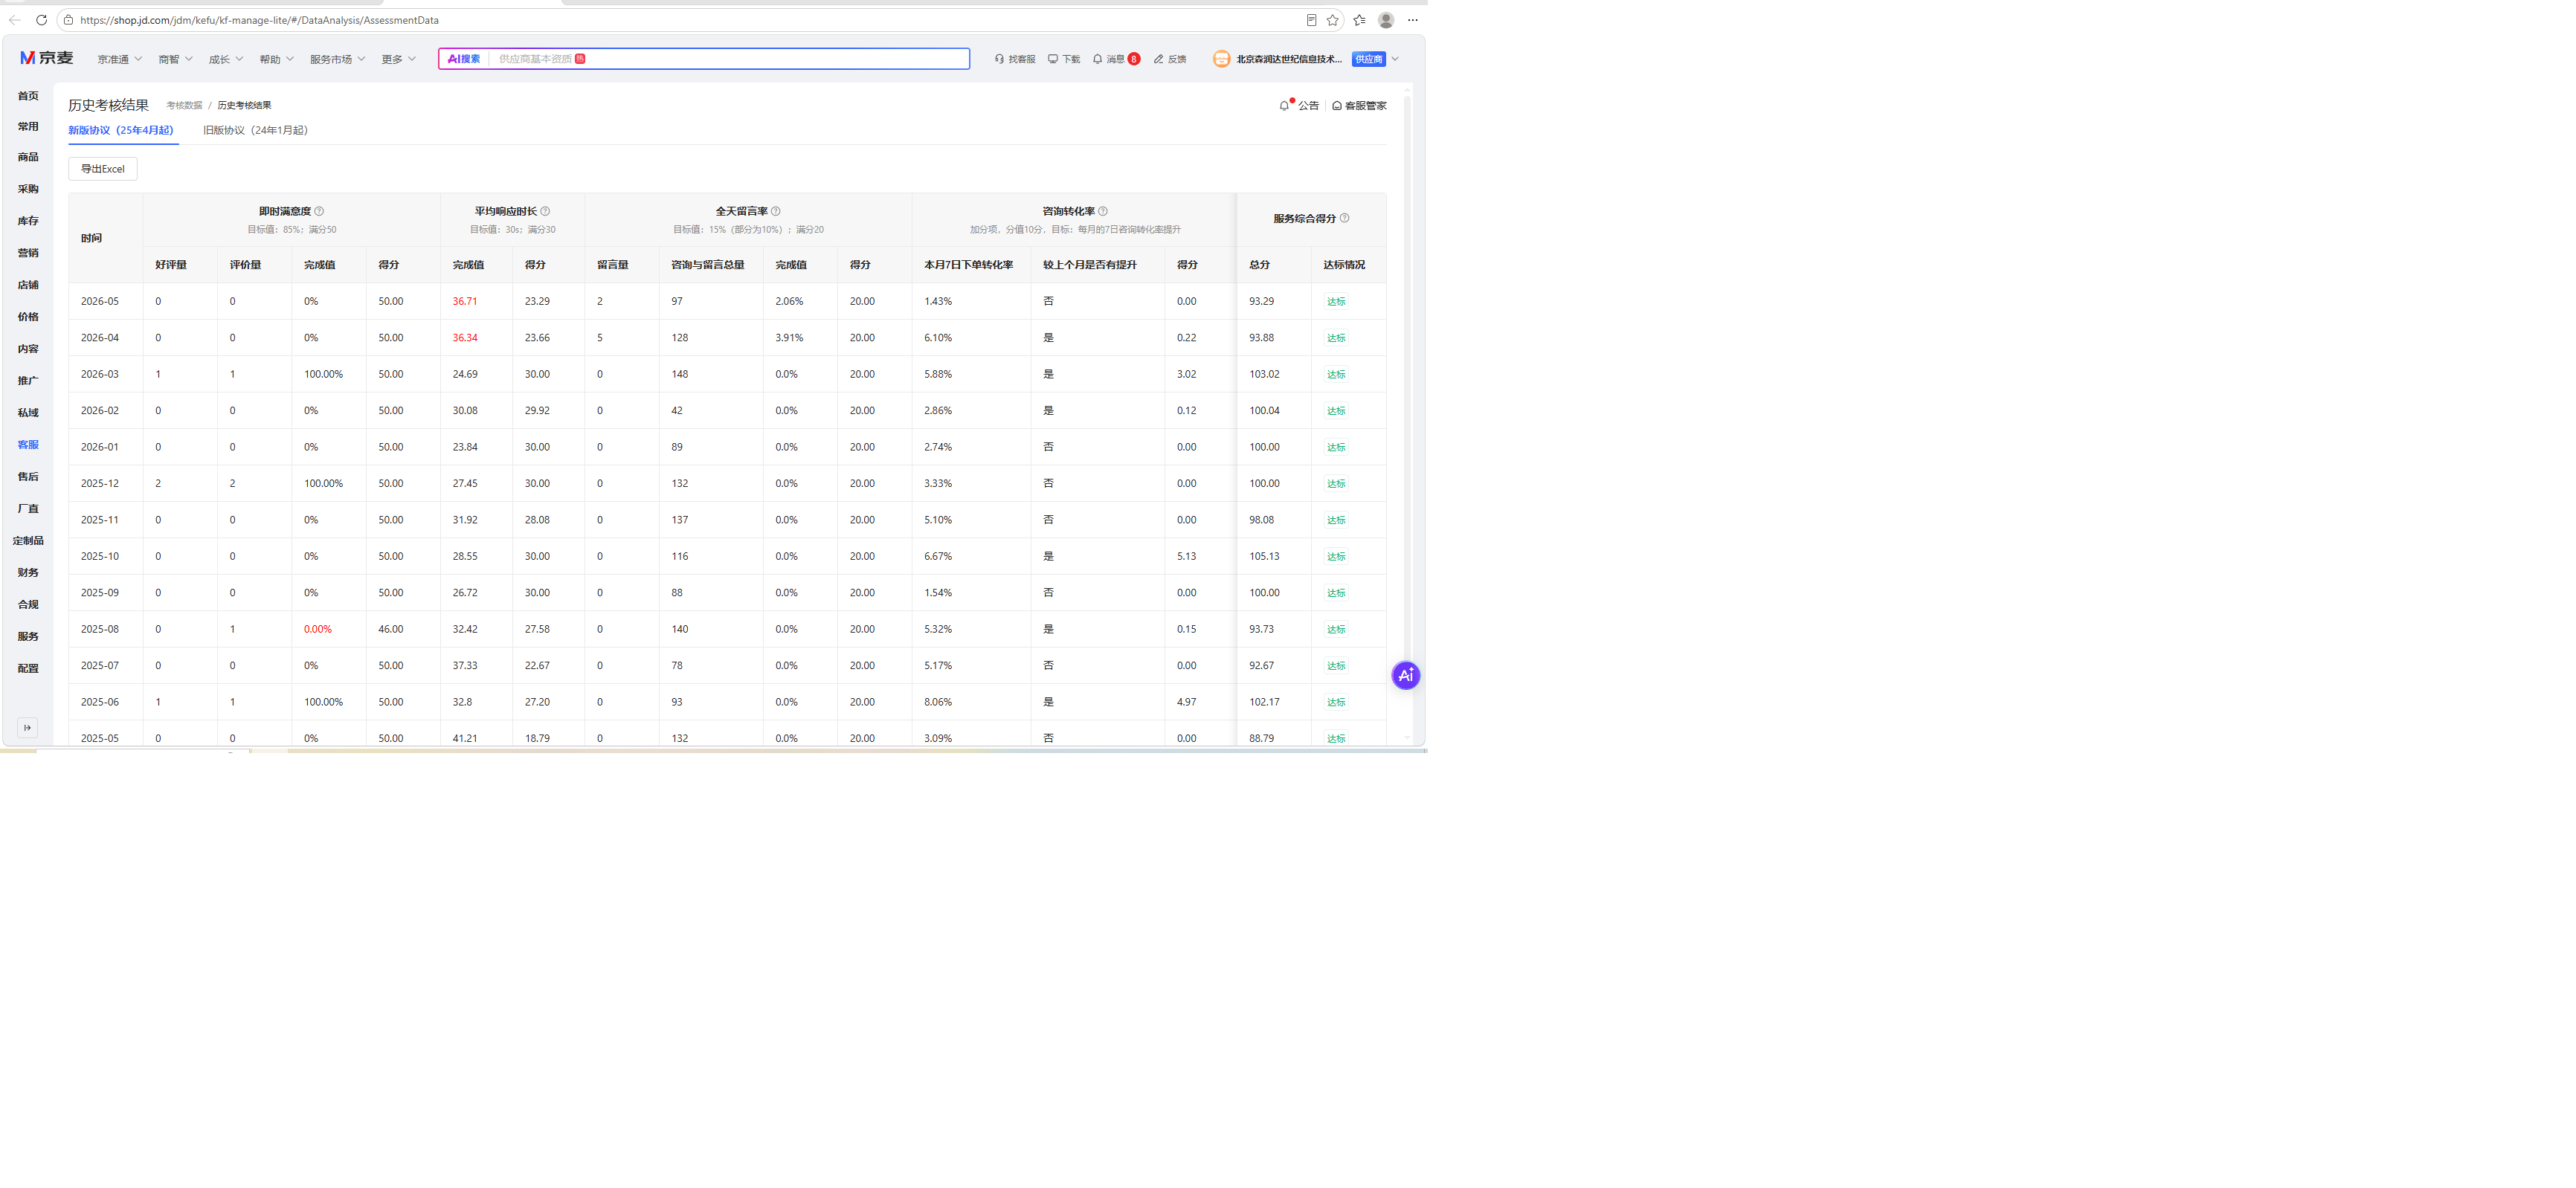Screen dimensions: 2576x1188
Task: Open favorites list icon
Action: (1359, 20)
